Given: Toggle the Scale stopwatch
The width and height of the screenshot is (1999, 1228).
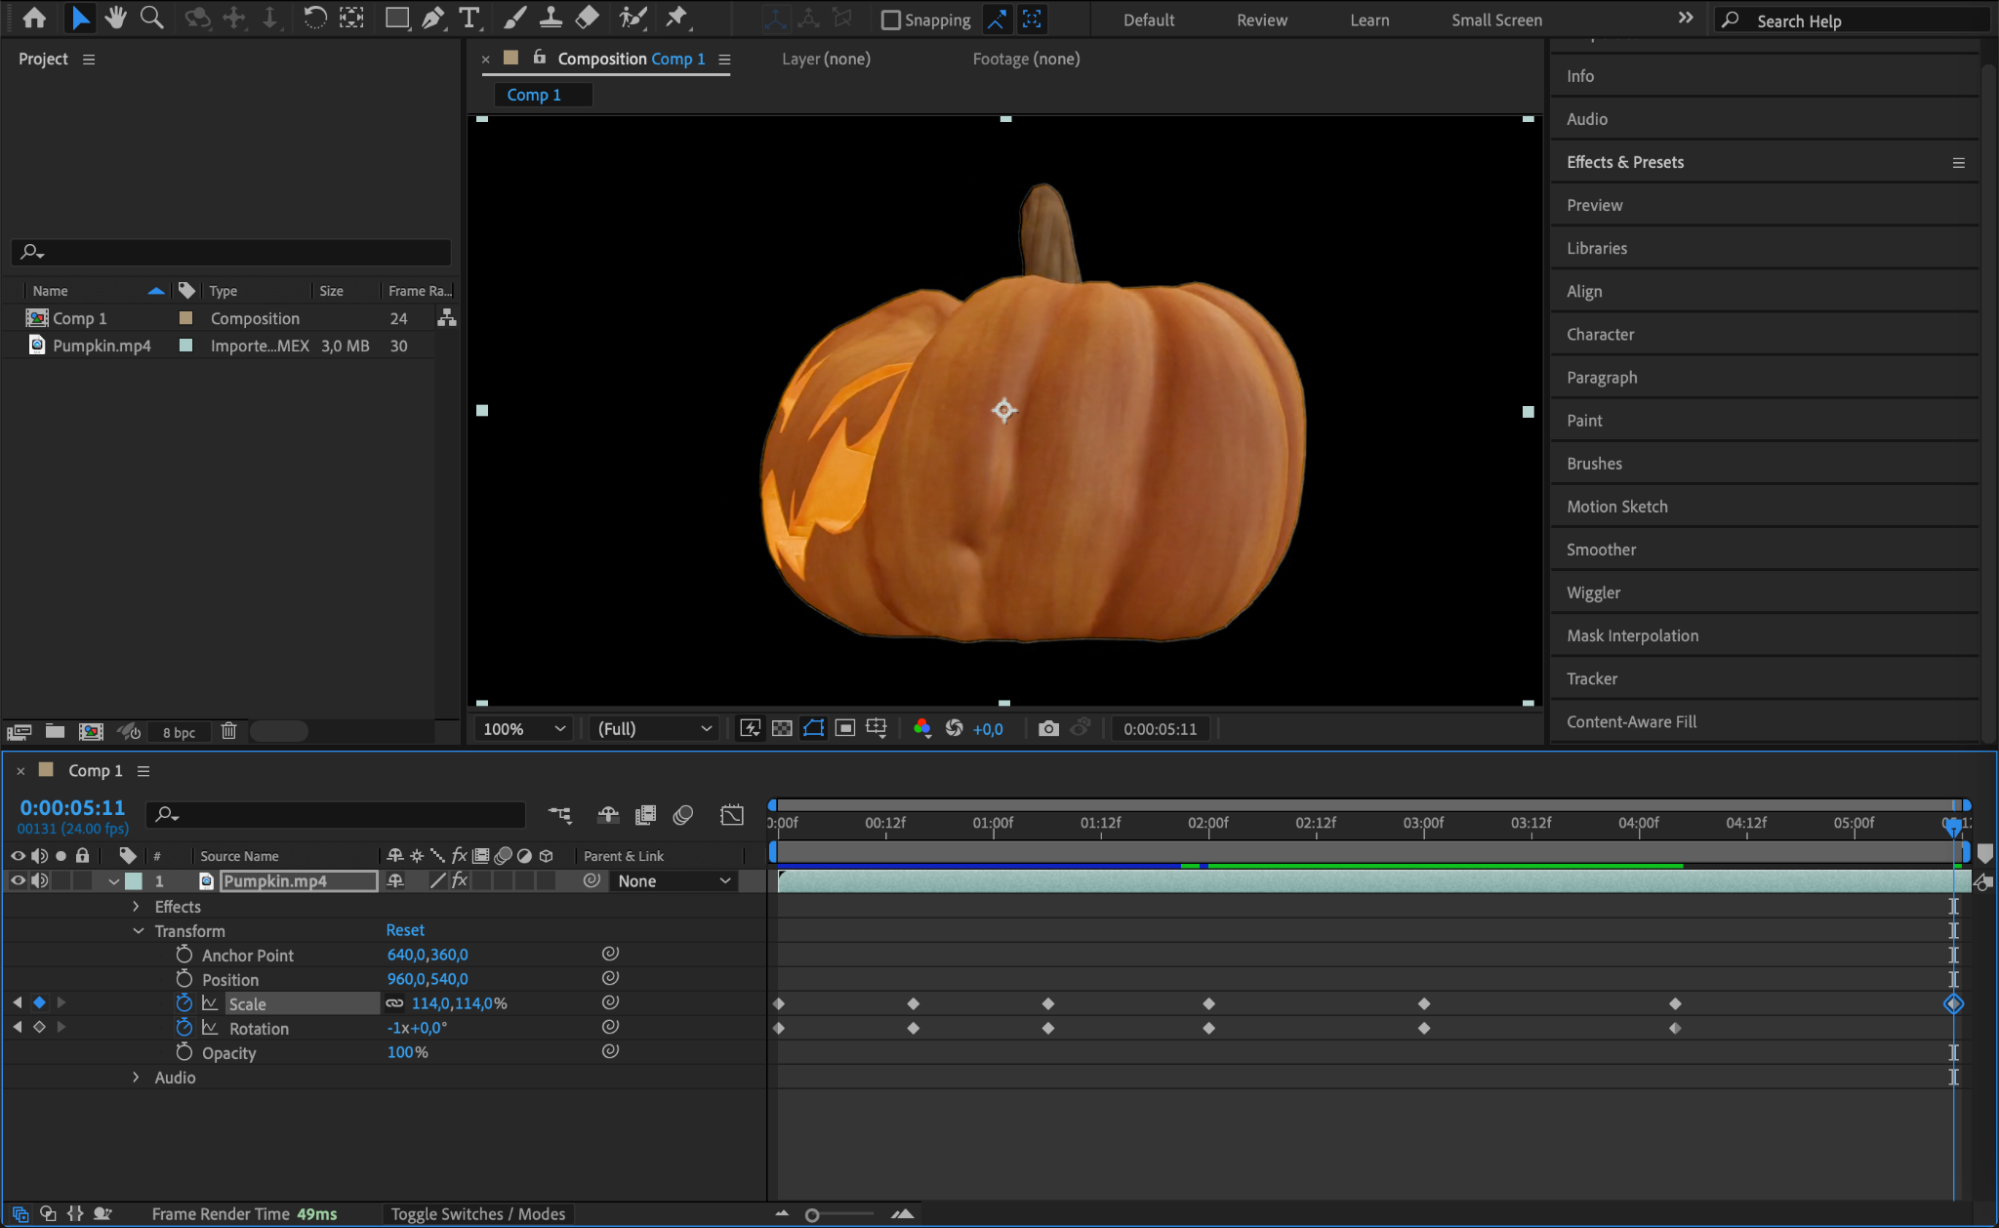Looking at the screenshot, I should (x=184, y=1003).
